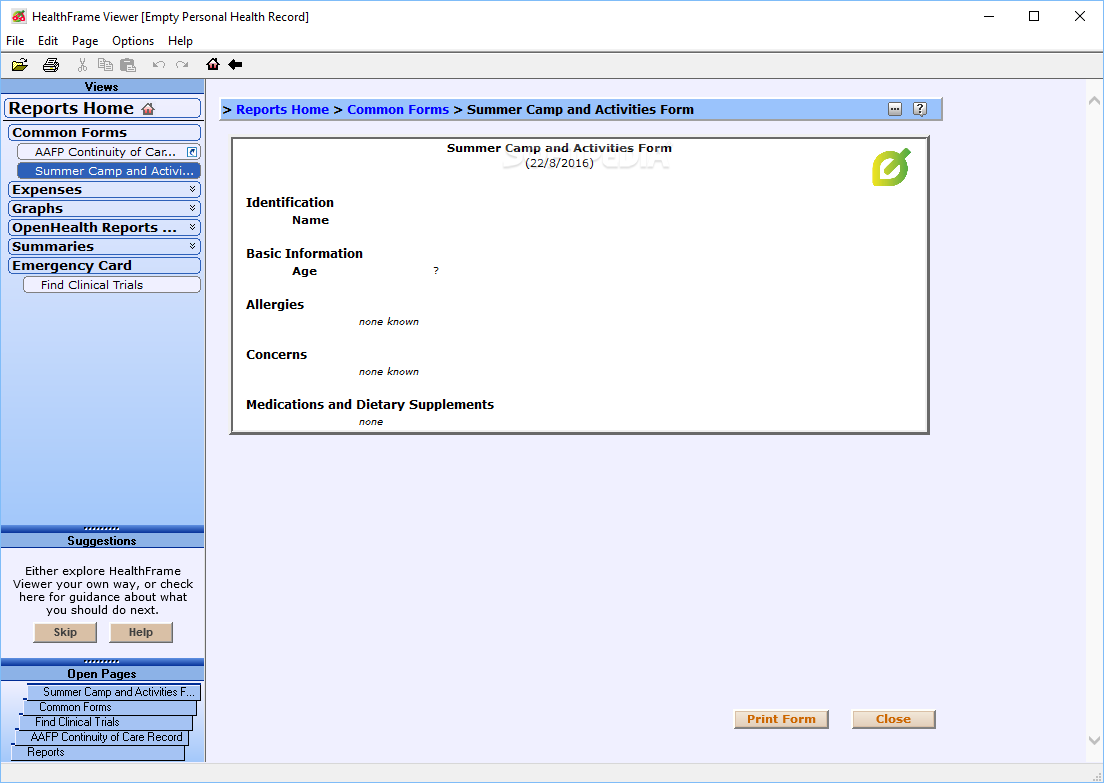Open the Common Forms section header

point(104,132)
